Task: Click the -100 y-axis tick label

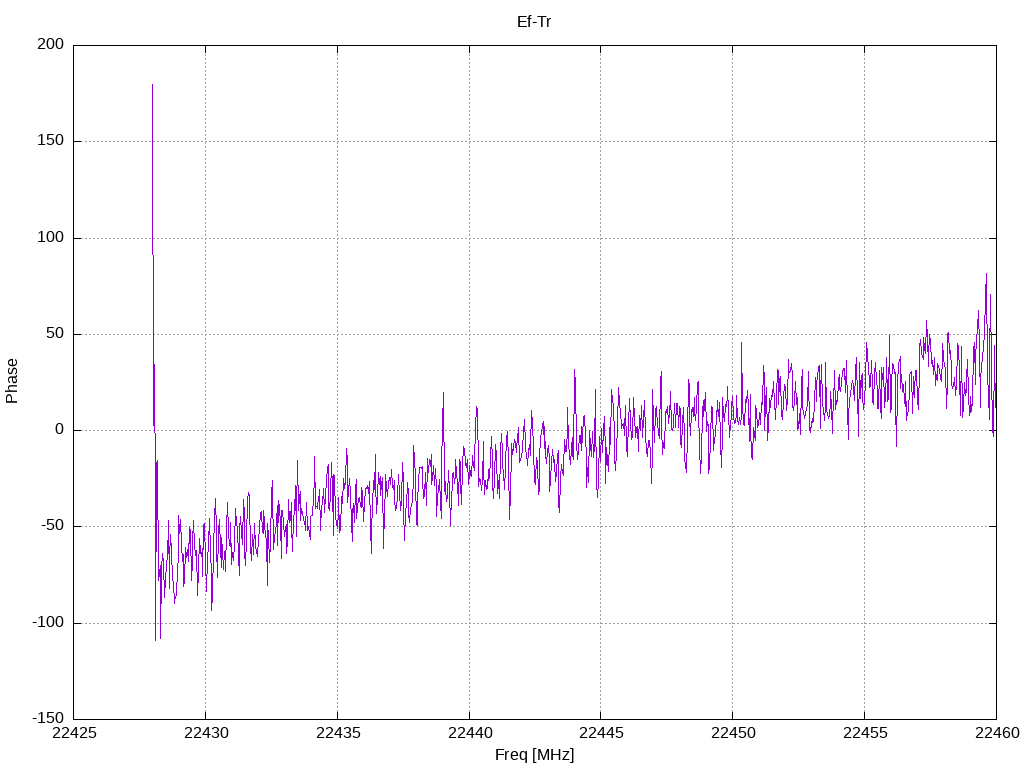Action: click(48, 622)
